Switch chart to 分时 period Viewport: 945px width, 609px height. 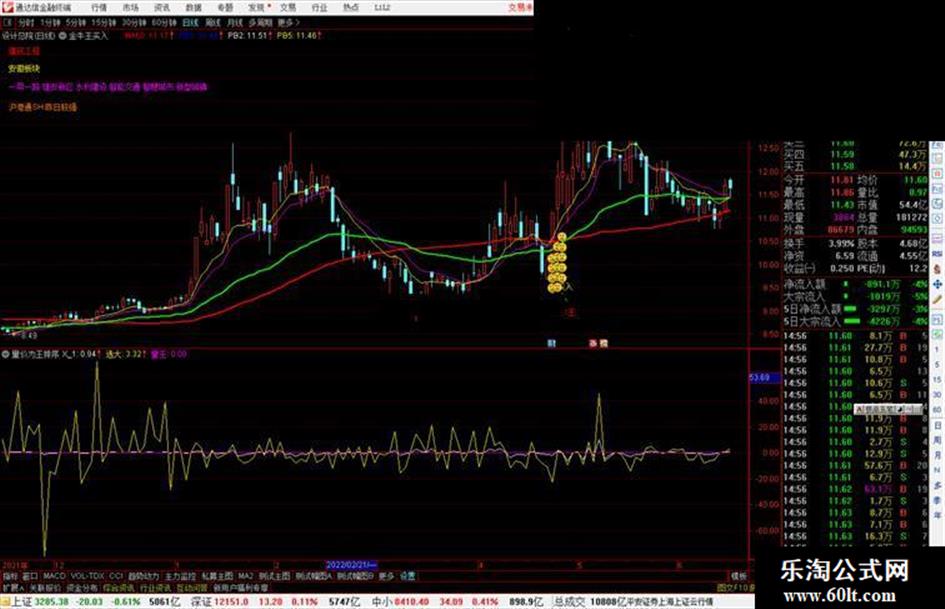coord(25,22)
